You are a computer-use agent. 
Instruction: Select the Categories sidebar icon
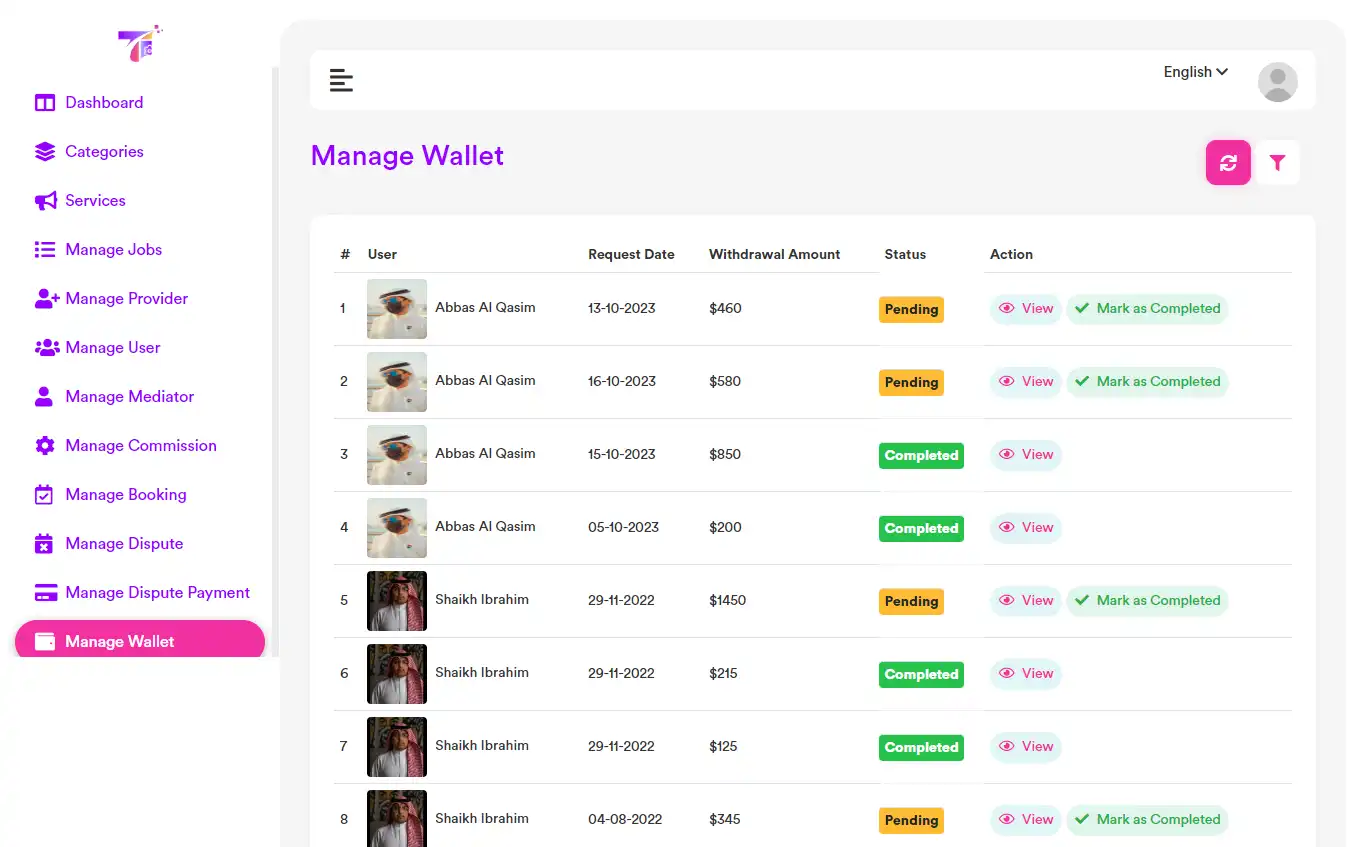[45, 151]
